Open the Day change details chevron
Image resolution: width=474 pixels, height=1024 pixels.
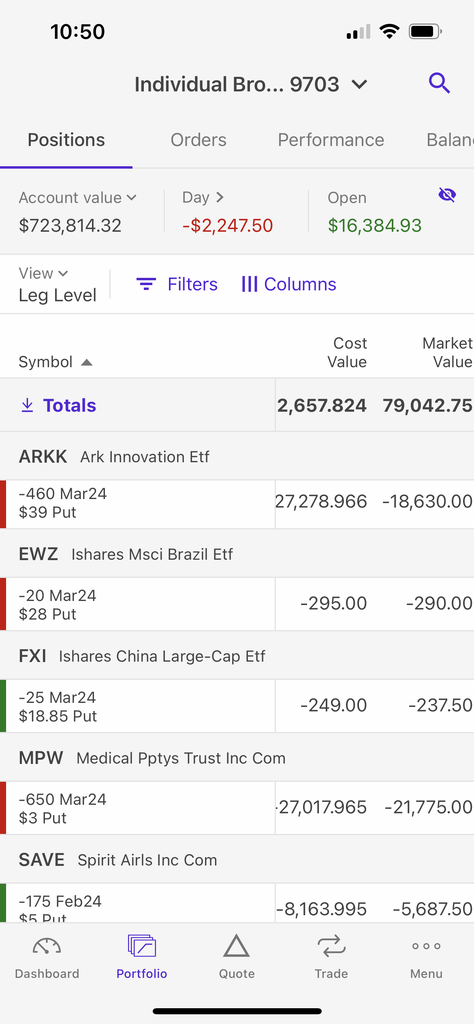(x=219, y=197)
